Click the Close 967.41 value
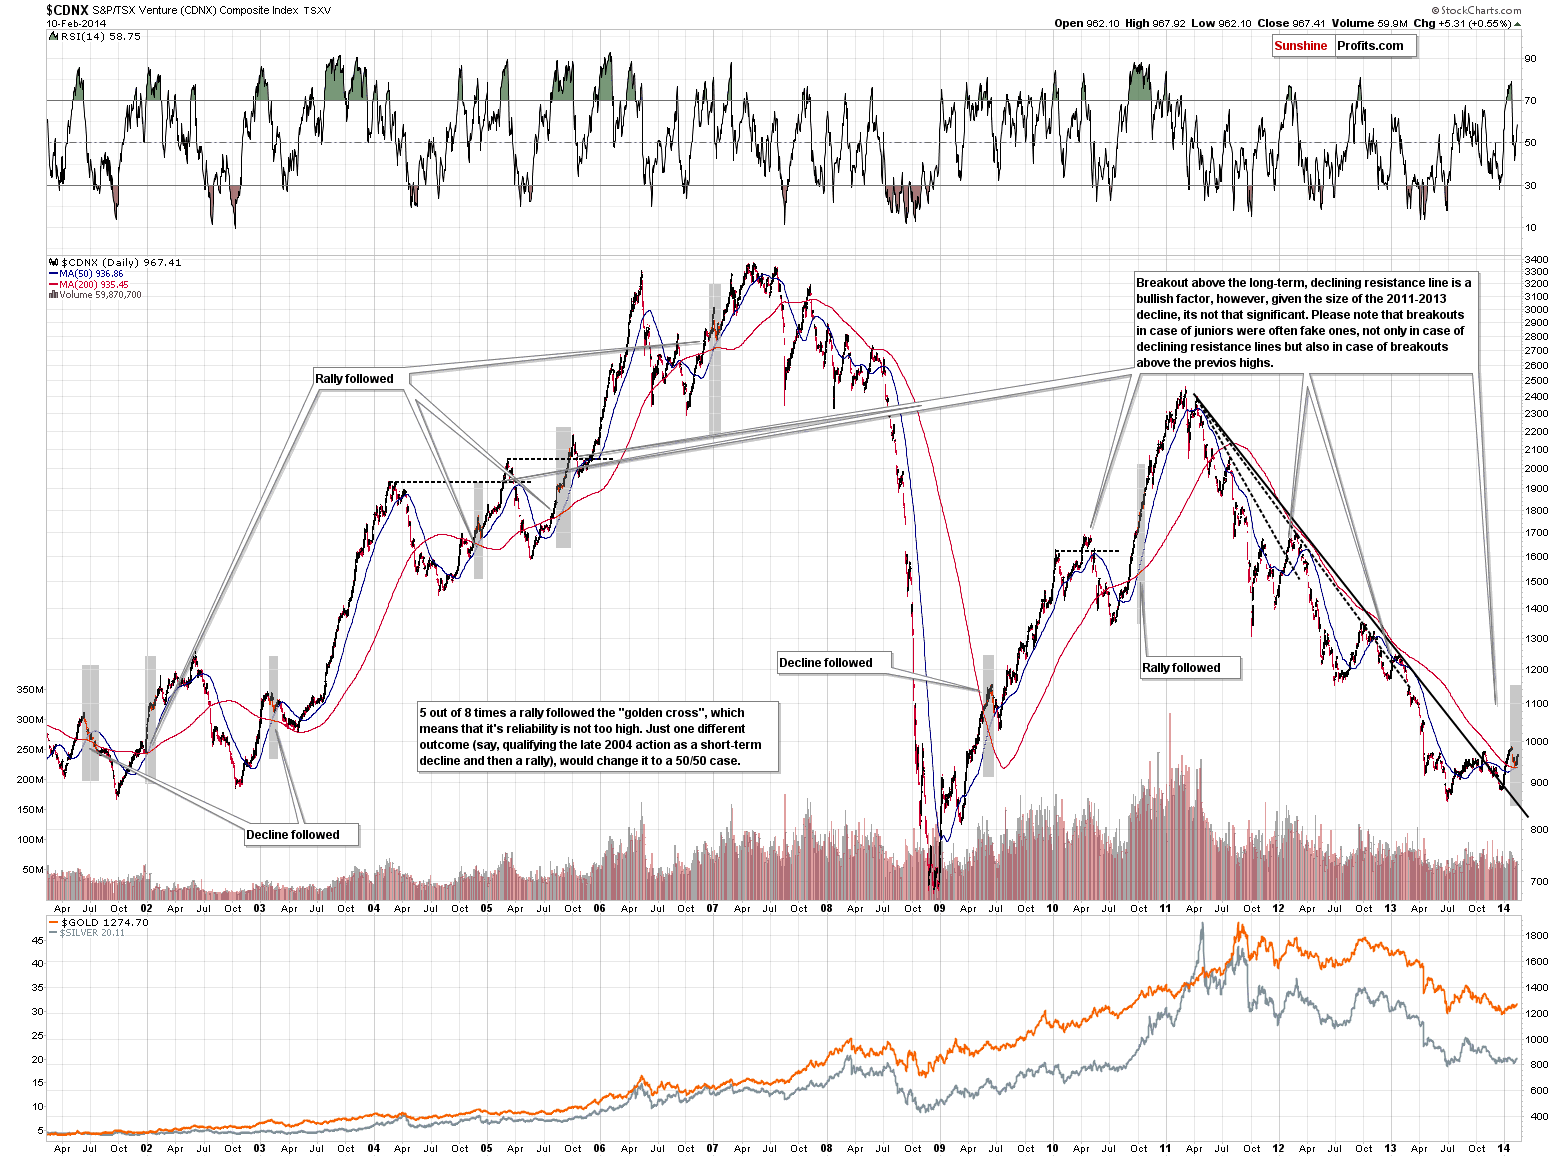The height and width of the screenshot is (1157, 1565). pos(1291,23)
